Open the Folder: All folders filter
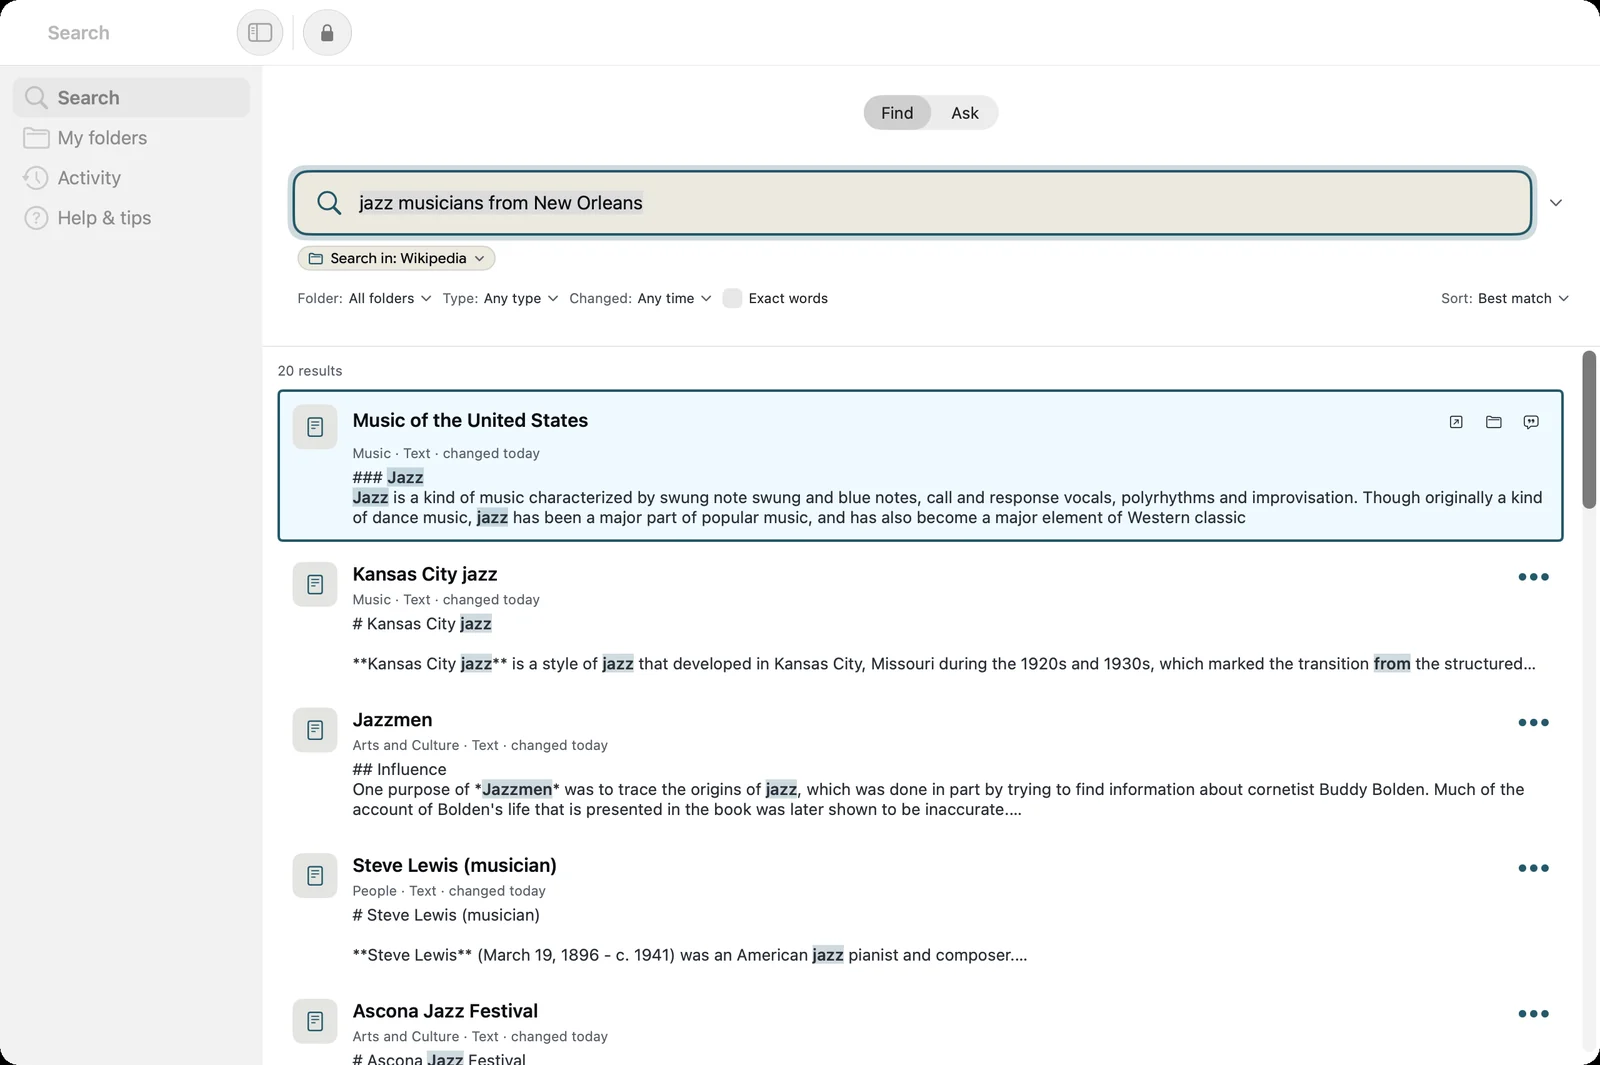1600x1065 pixels. 364,298
